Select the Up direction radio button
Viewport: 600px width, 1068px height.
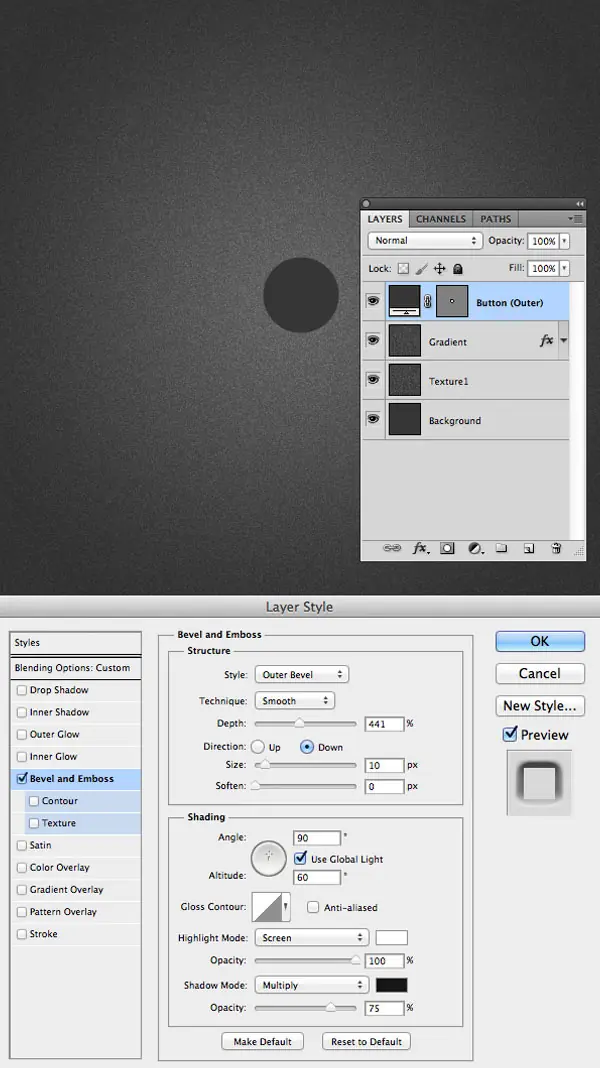(258, 747)
